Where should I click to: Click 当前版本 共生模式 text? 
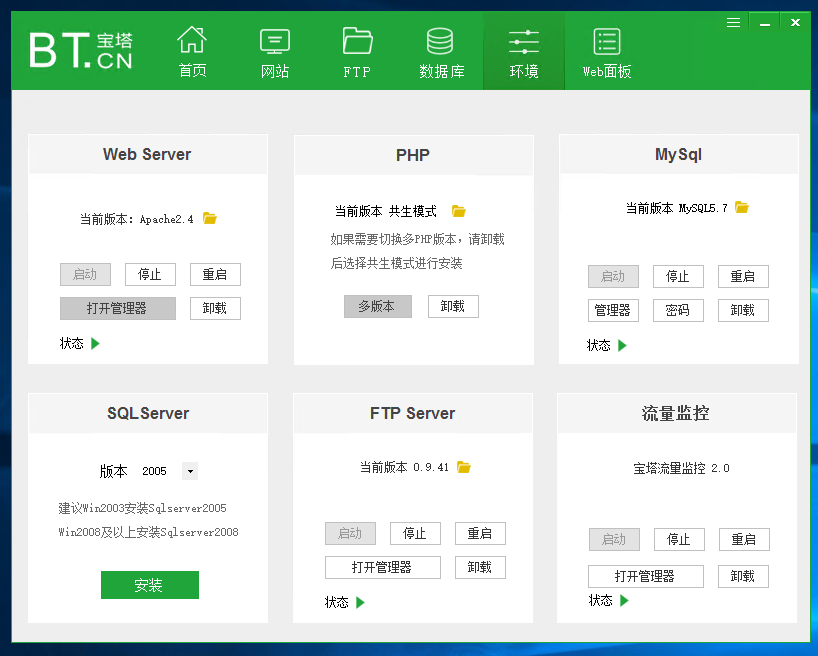coord(386,211)
